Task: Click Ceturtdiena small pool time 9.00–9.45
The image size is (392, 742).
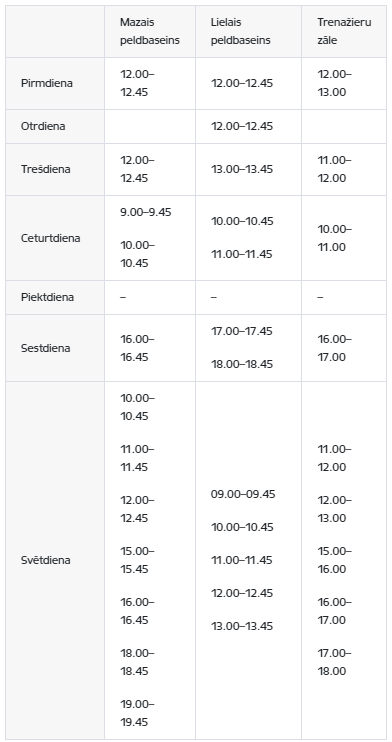Action: pos(146,212)
